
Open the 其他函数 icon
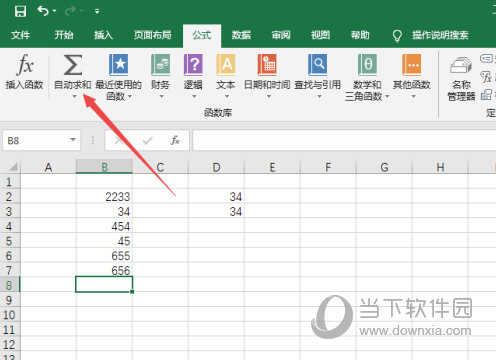(x=412, y=65)
